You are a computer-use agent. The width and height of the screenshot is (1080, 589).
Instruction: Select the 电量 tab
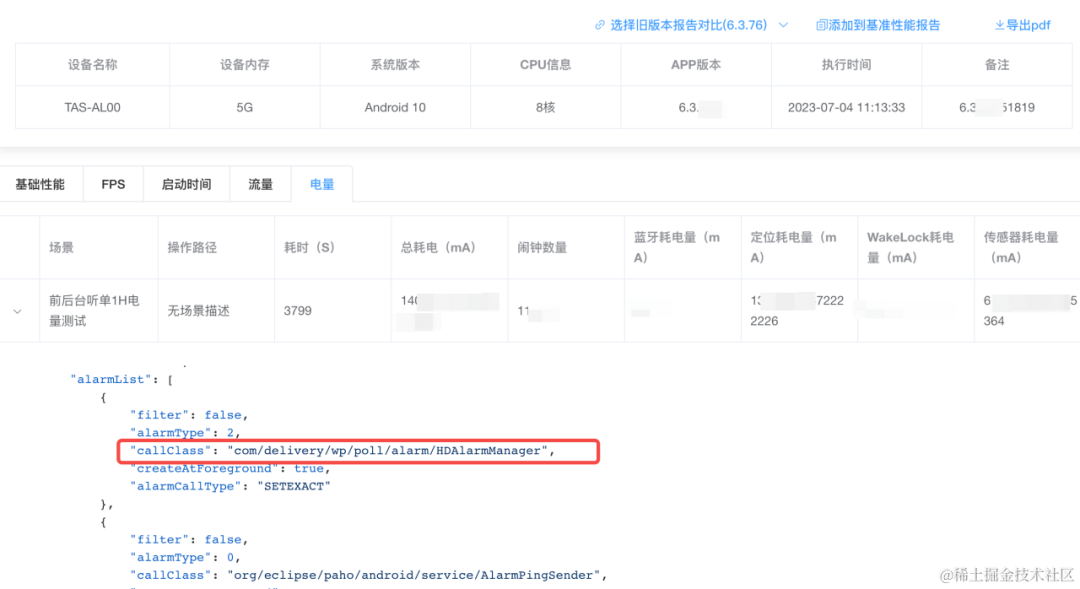322,185
